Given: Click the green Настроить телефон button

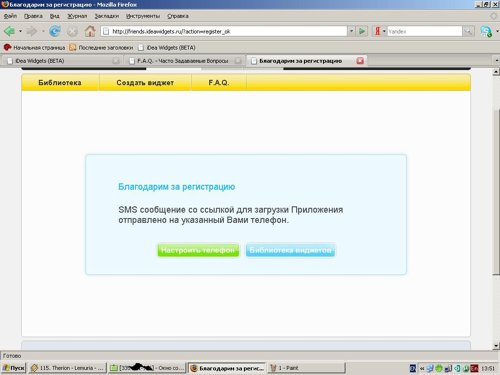Looking at the screenshot, I should click(198, 250).
